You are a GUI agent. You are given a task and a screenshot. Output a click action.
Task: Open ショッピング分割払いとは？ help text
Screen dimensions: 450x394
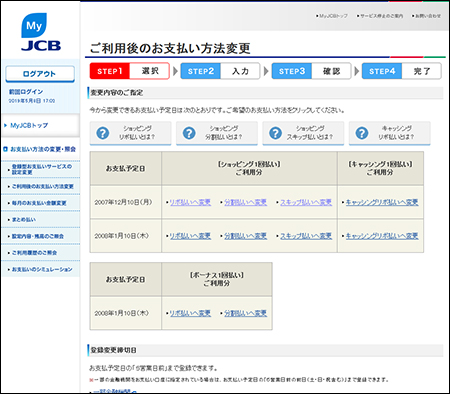(x=223, y=133)
